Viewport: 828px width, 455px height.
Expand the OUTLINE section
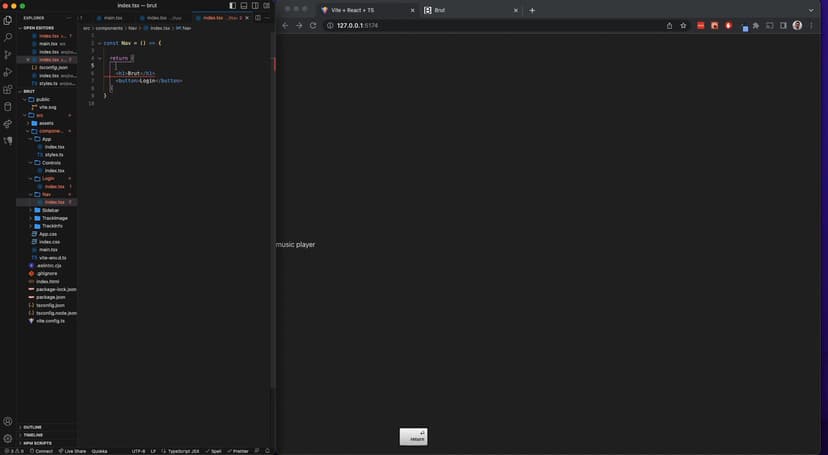coord(32,427)
